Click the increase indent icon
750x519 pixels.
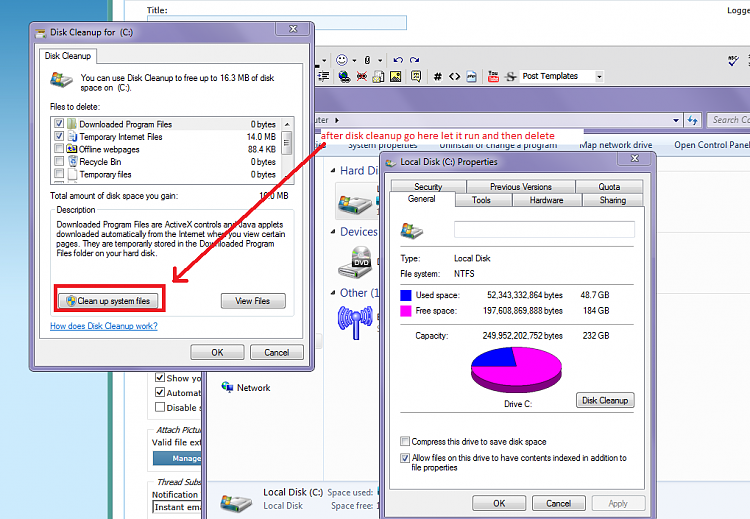point(324,76)
